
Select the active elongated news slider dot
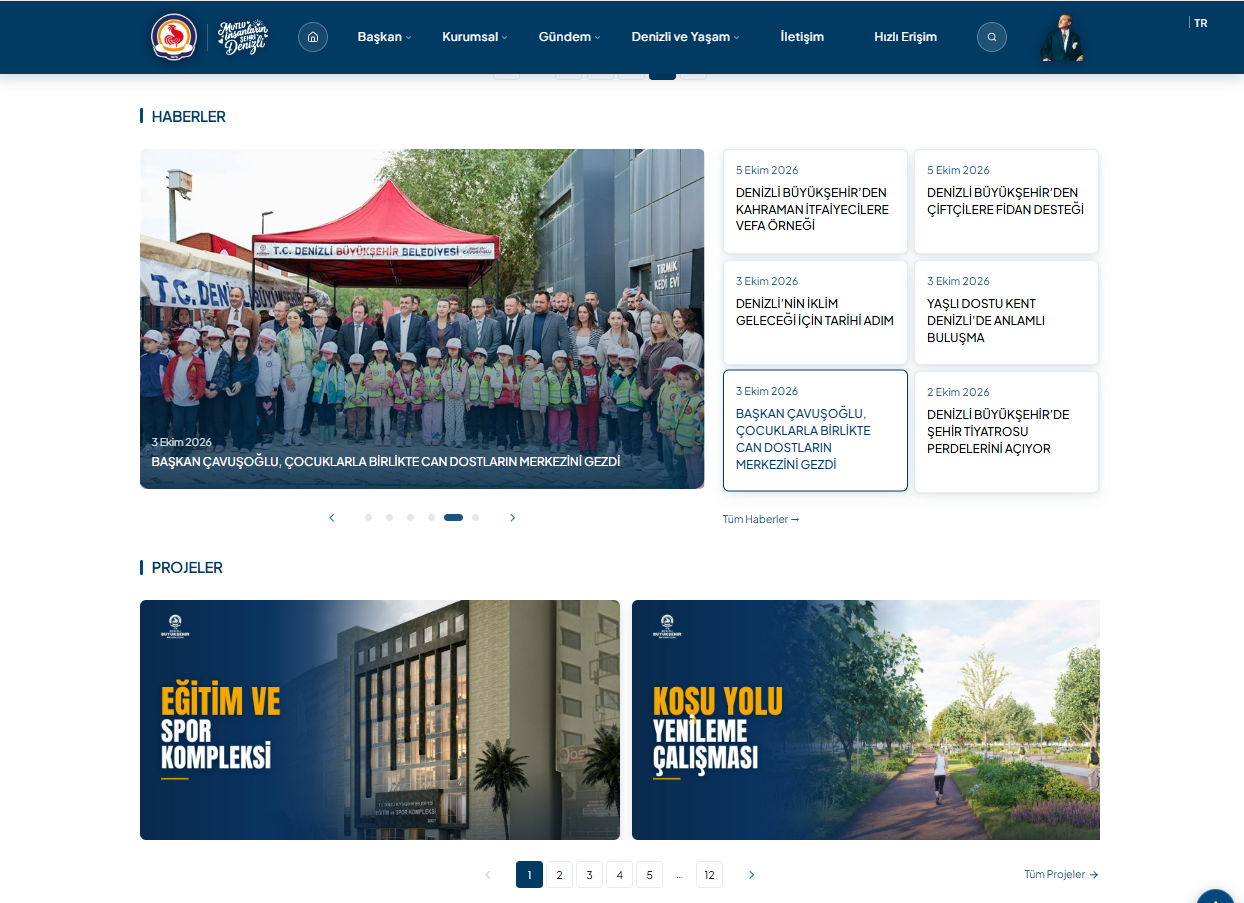point(453,517)
